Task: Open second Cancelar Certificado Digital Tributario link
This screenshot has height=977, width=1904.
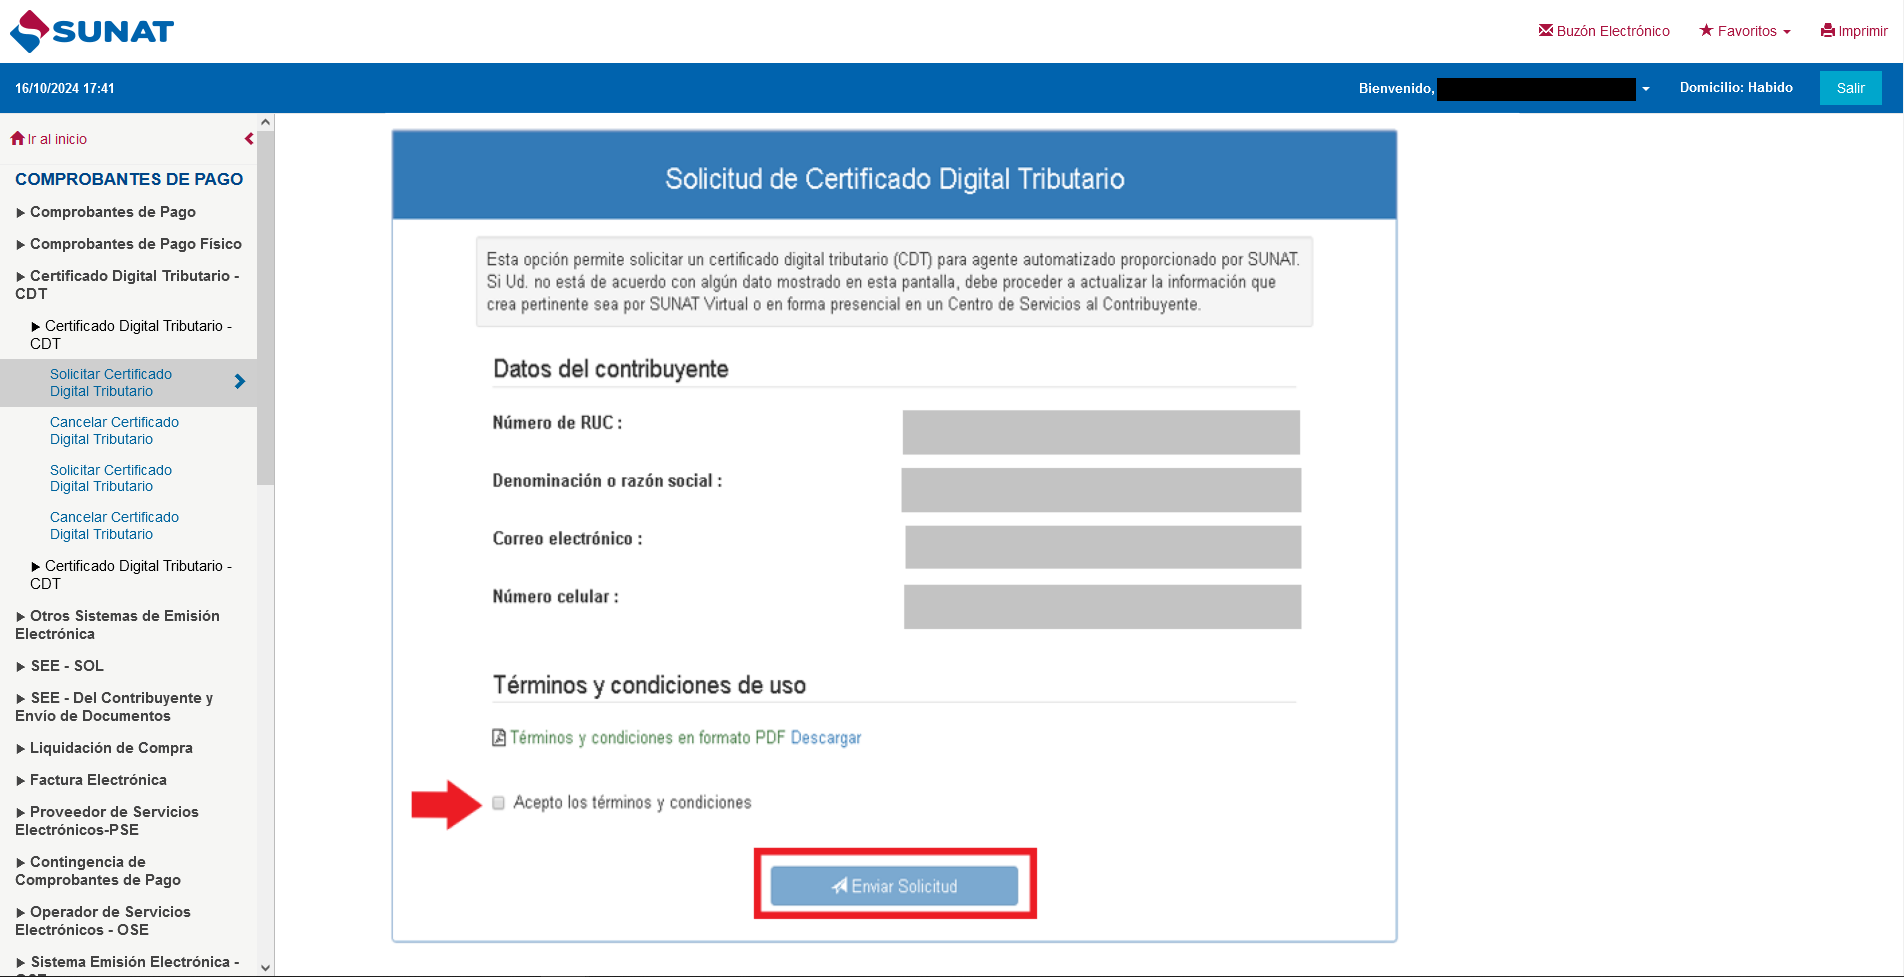Action: 114,525
